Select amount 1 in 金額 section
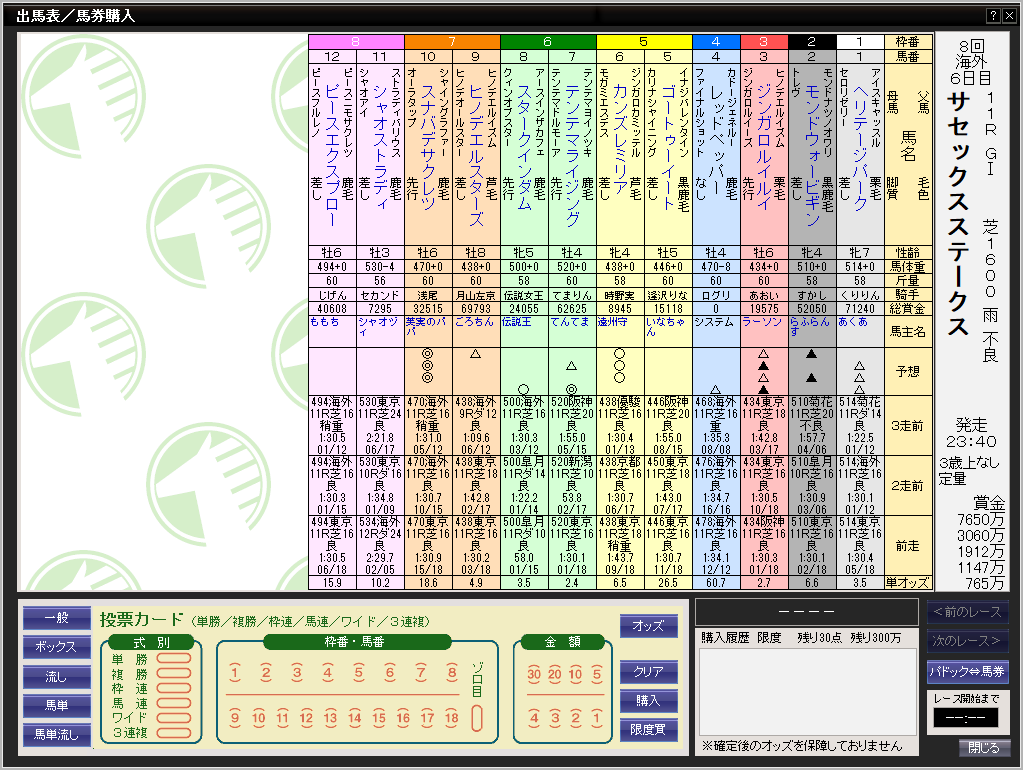Image resolution: width=1023 pixels, height=770 pixels. (597, 718)
